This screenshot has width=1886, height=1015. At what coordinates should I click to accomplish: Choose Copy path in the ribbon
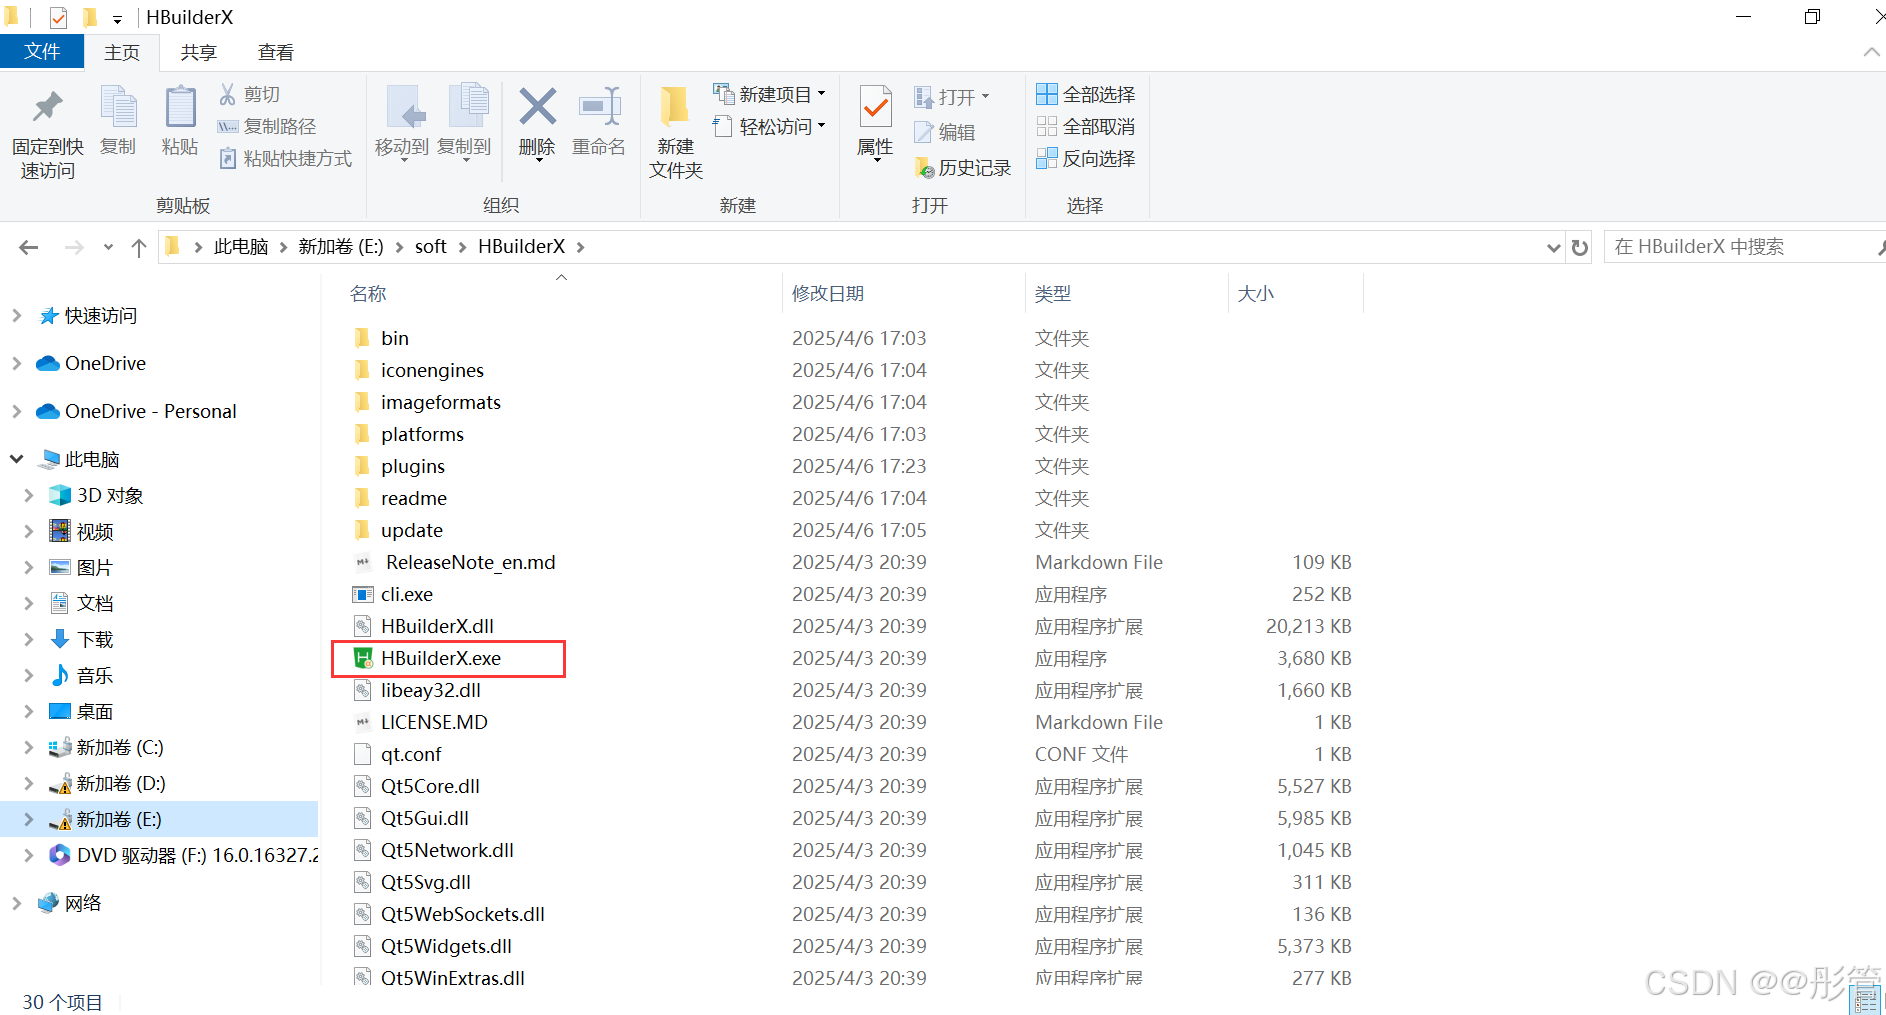[x=267, y=126]
